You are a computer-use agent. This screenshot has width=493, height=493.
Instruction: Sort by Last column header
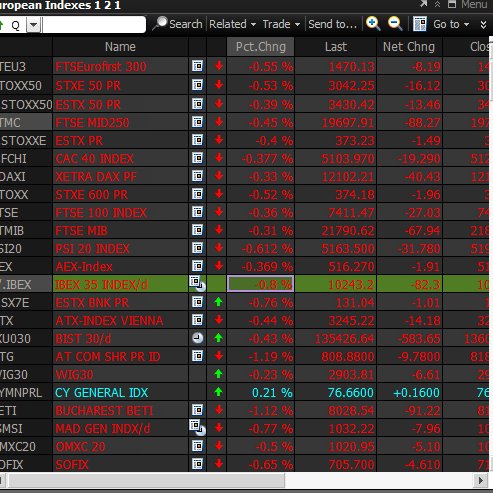tap(336, 47)
